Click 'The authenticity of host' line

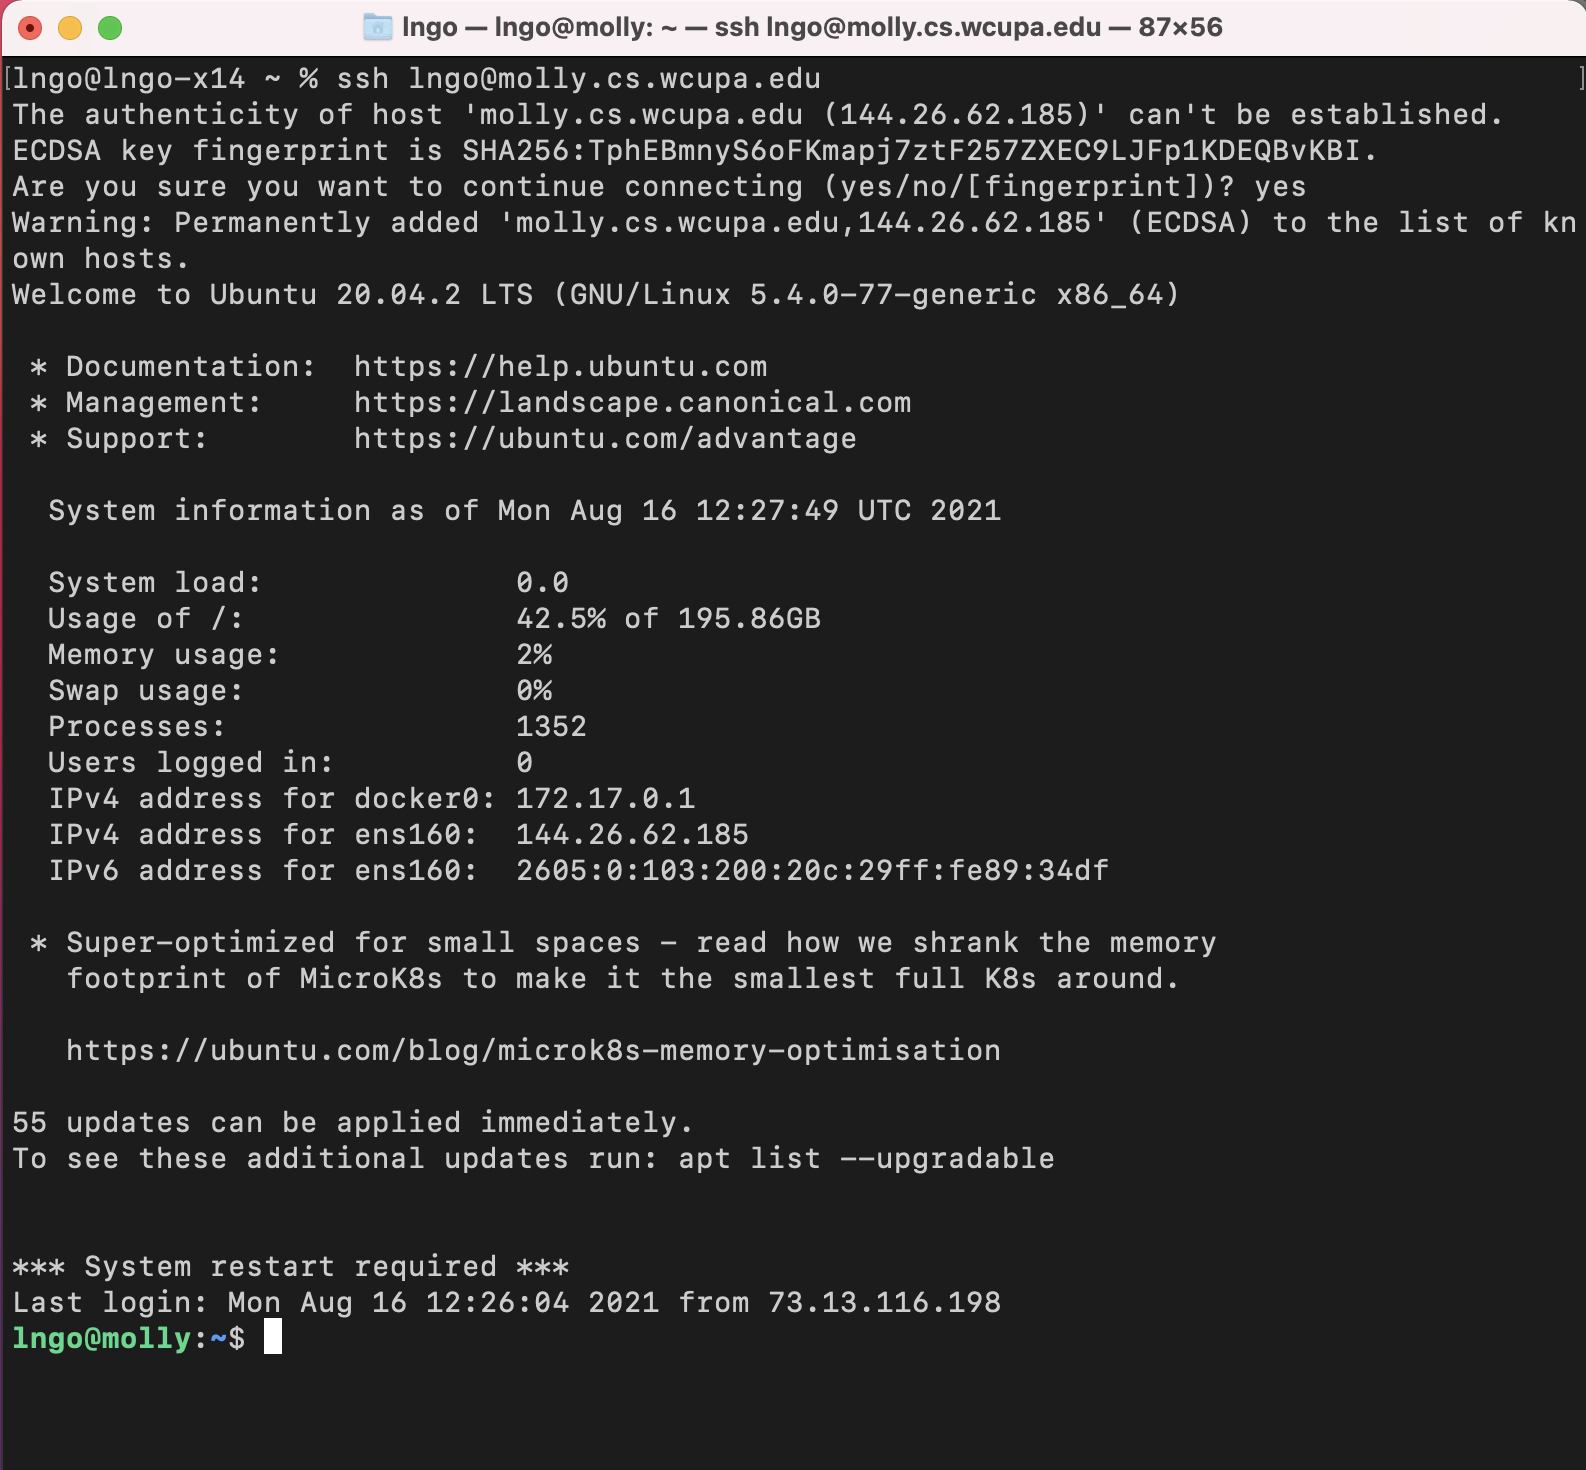(x=758, y=115)
